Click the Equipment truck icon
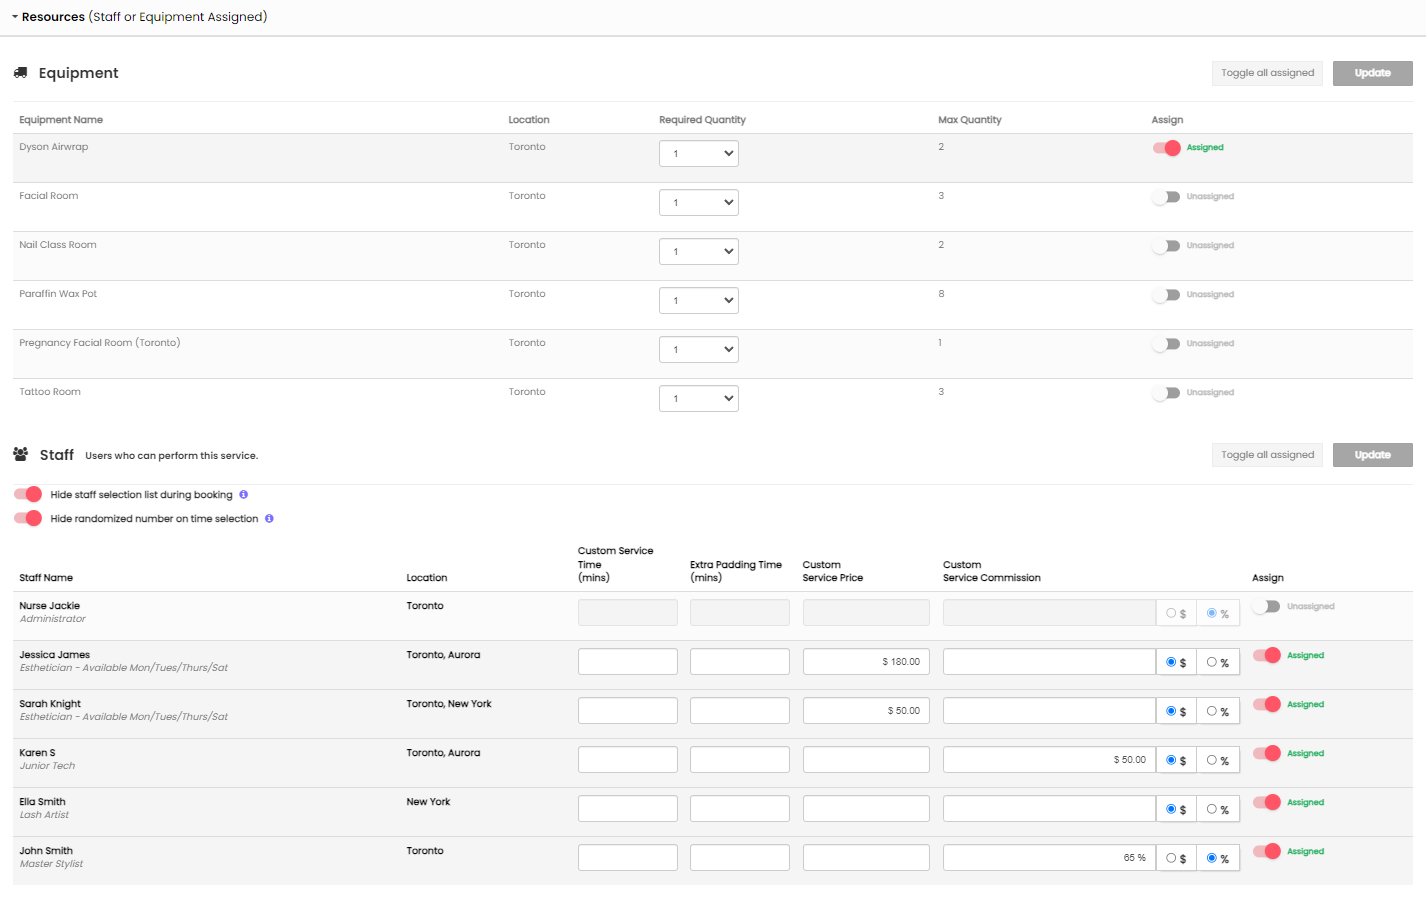Screen dimensions: 1426x907 [x=20, y=73]
